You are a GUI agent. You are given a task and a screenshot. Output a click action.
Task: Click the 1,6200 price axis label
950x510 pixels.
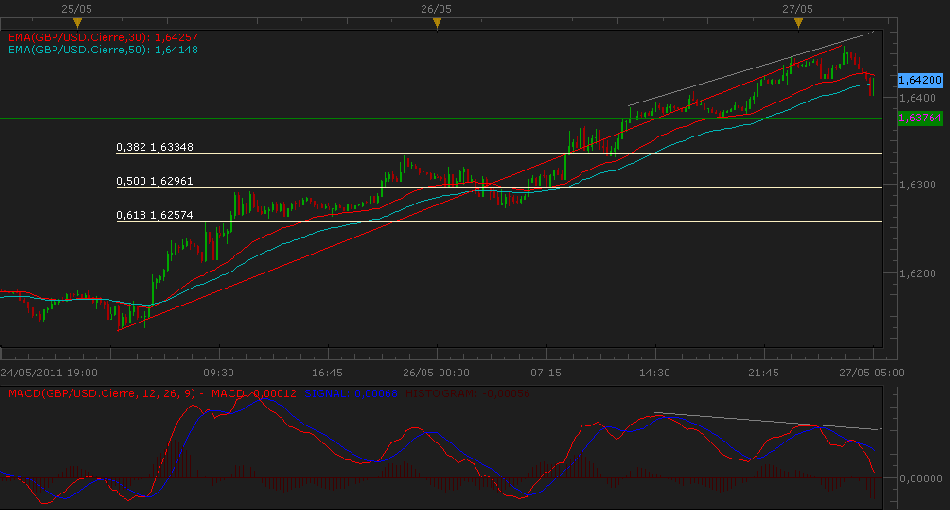(917, 273)
